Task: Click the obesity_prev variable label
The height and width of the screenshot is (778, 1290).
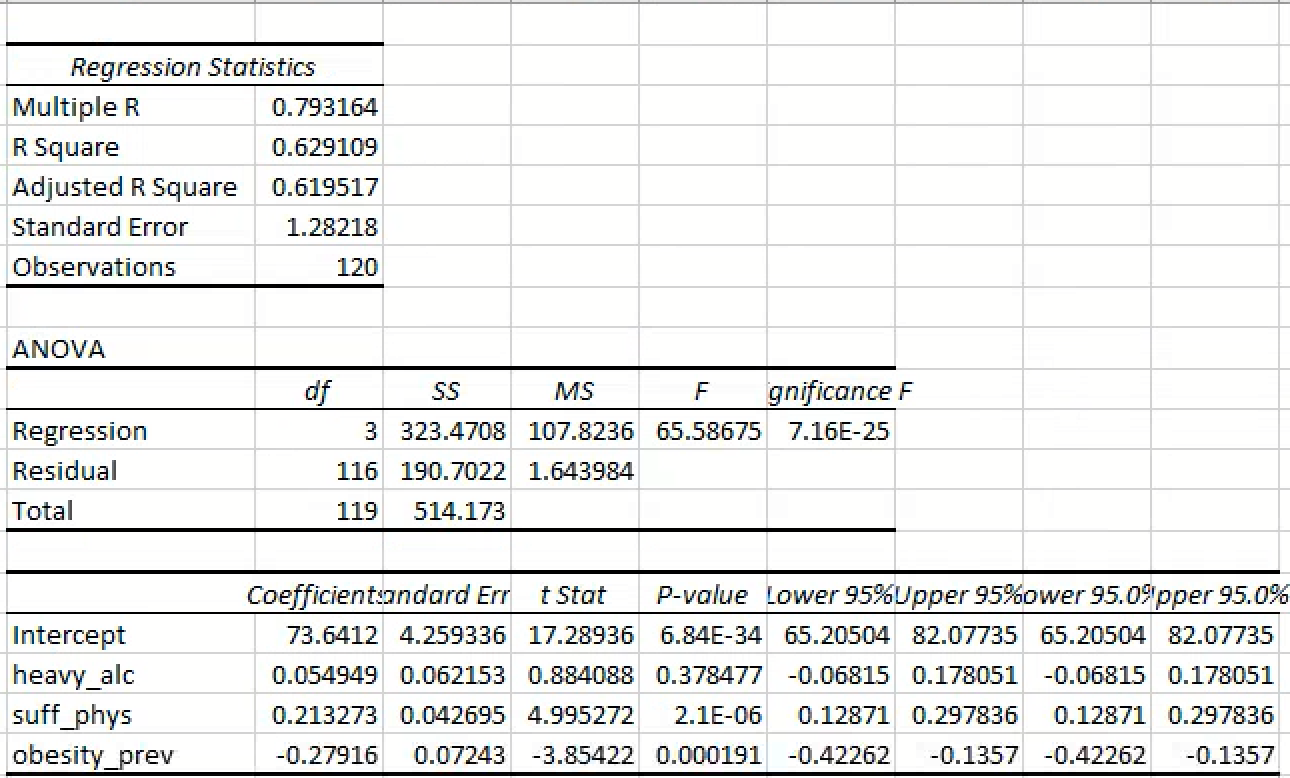Action: 93,755
